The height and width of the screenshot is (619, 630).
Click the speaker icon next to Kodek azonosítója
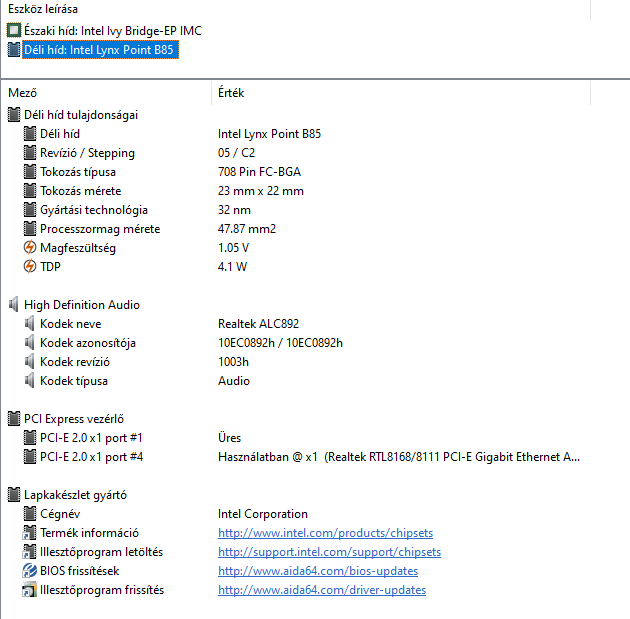[30, 343]
